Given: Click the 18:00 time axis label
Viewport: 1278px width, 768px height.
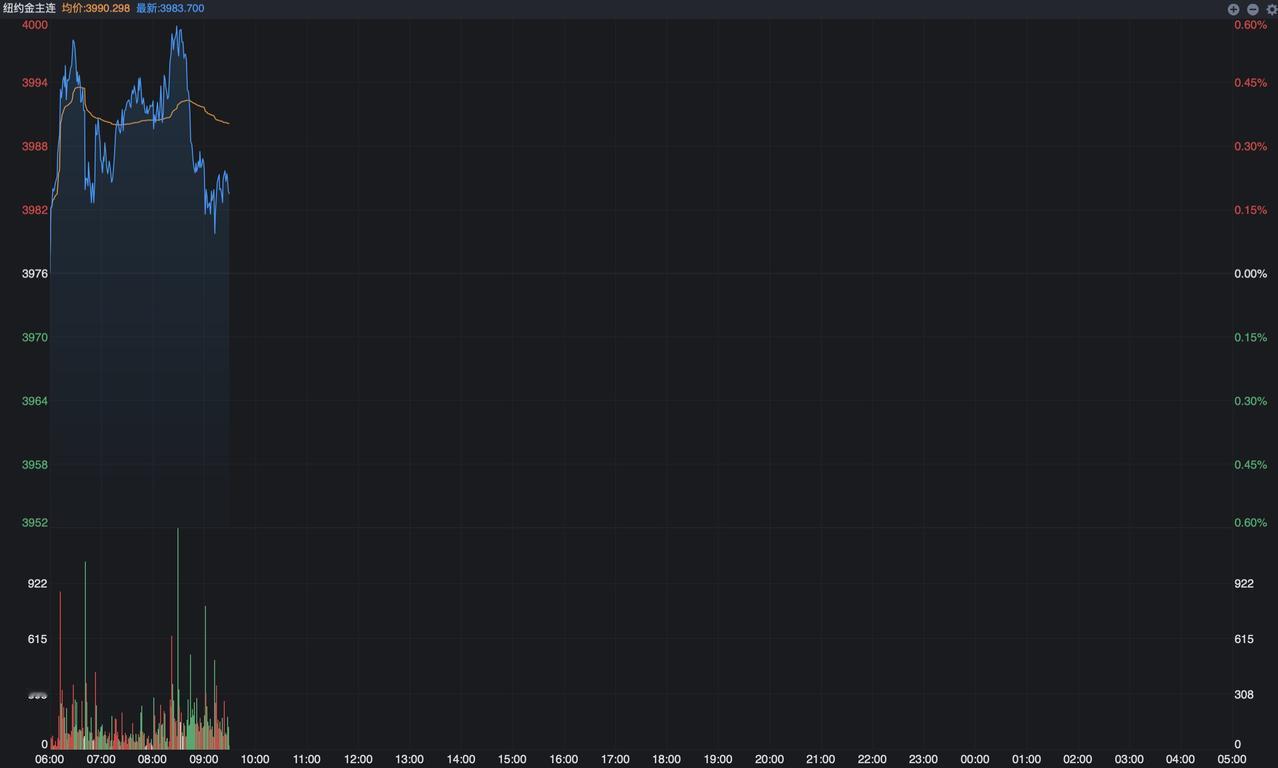Looking at the screenshot, I should [667, 760].
